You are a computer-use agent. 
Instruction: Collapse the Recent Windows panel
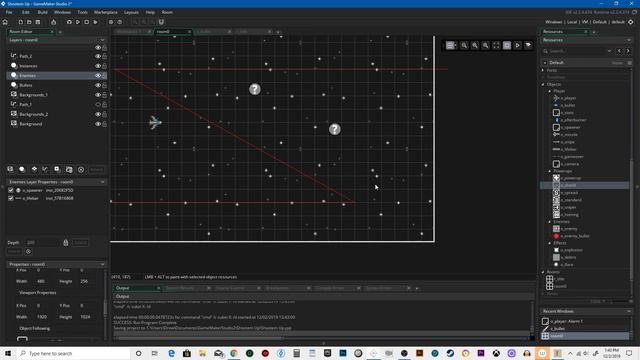coord(629,311)
